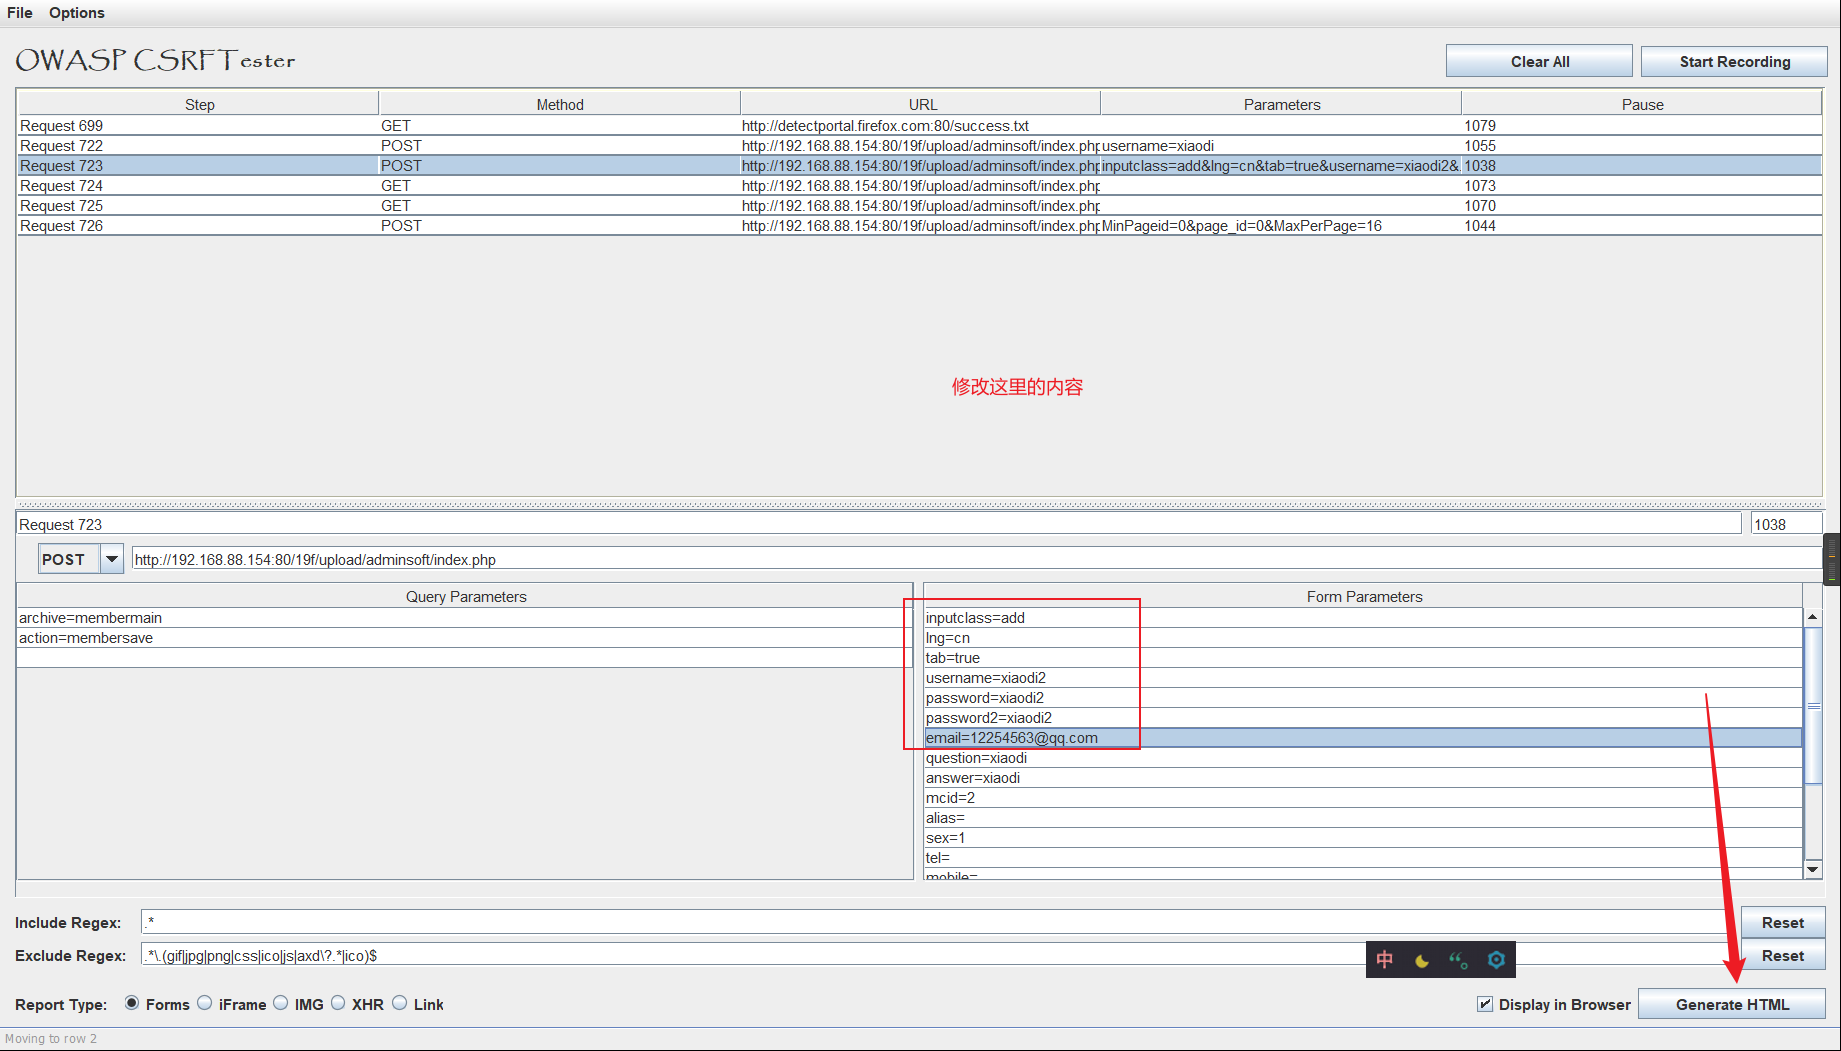Viewport: 1841px width, 1051px height.
Task: Click the detectportal.firefox.com URL cell
Action: pyautogui.click(x=920, y=125)
